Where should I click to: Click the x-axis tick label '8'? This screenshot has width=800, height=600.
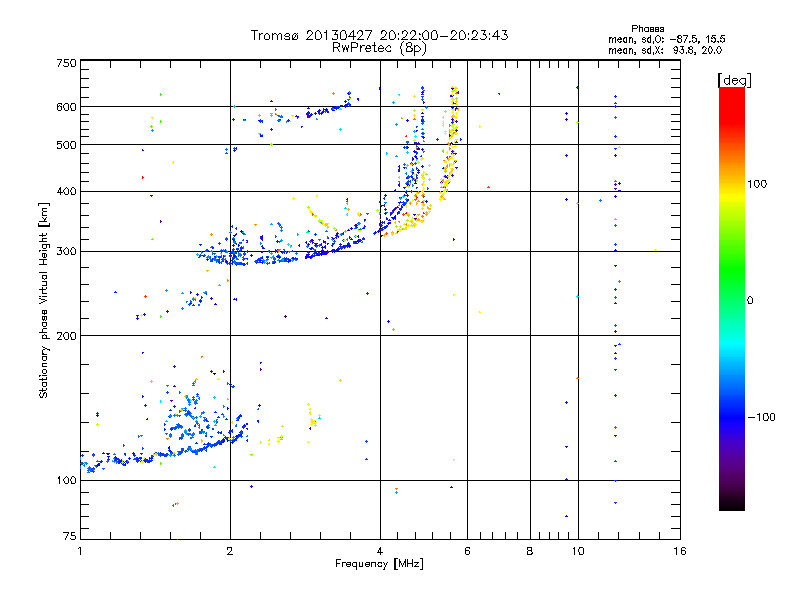530,551
